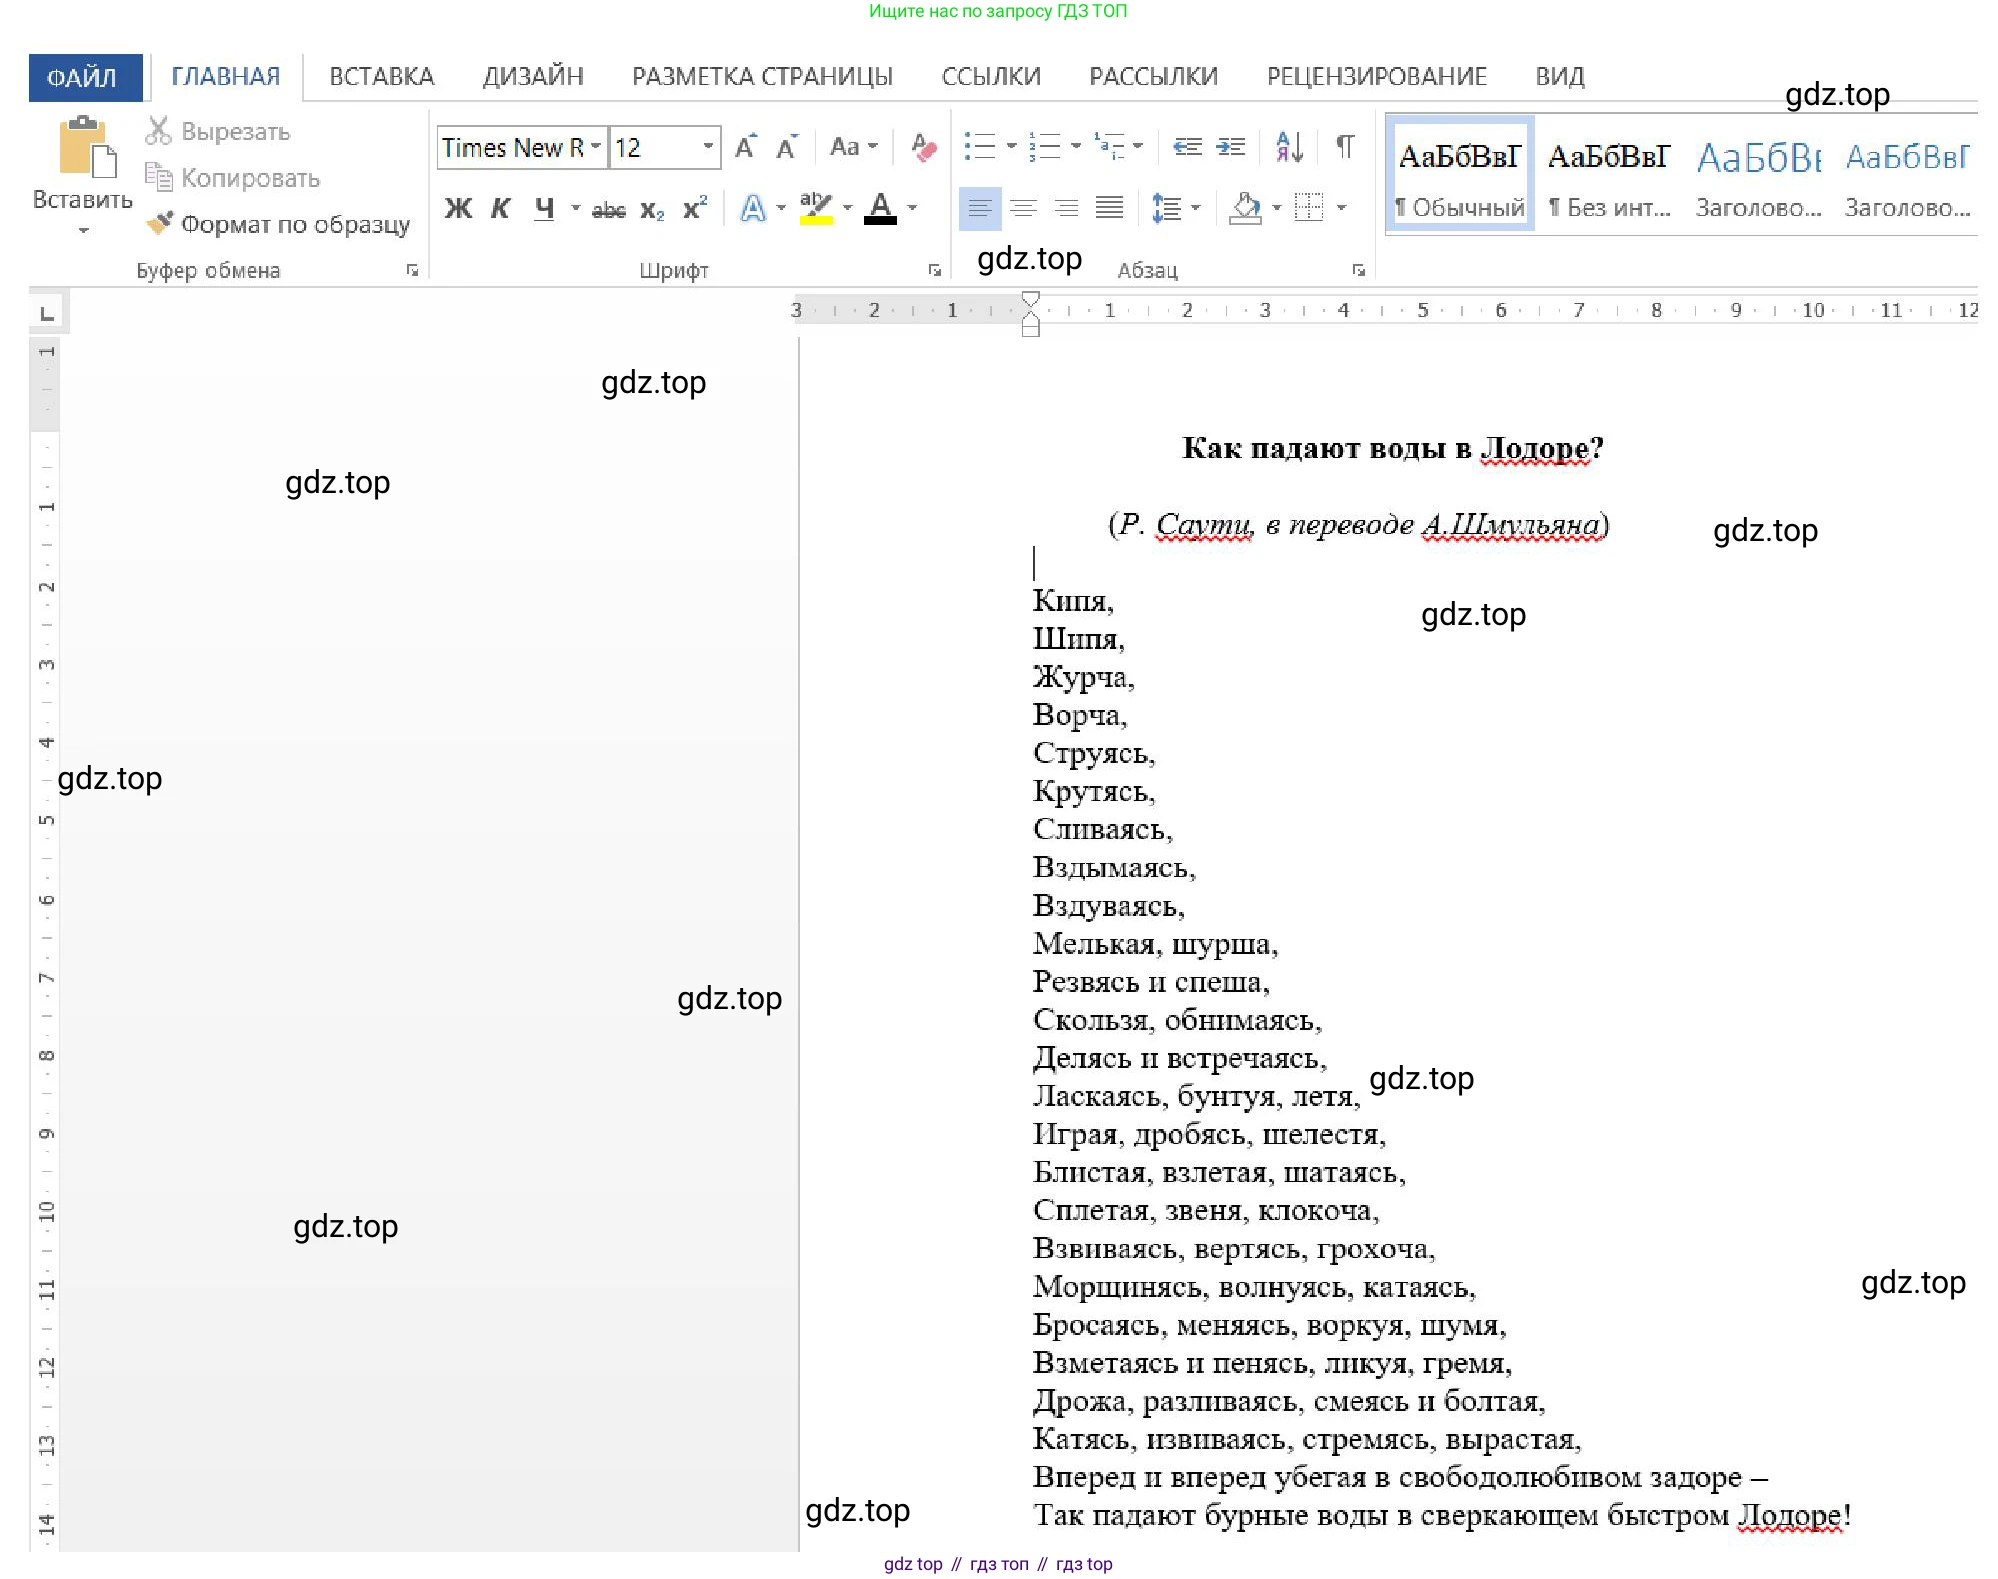Open the Буфер обмена dialog launcher
Image resolution: width=1998 pixels, height=1579 pixels.
click(412, 270)
